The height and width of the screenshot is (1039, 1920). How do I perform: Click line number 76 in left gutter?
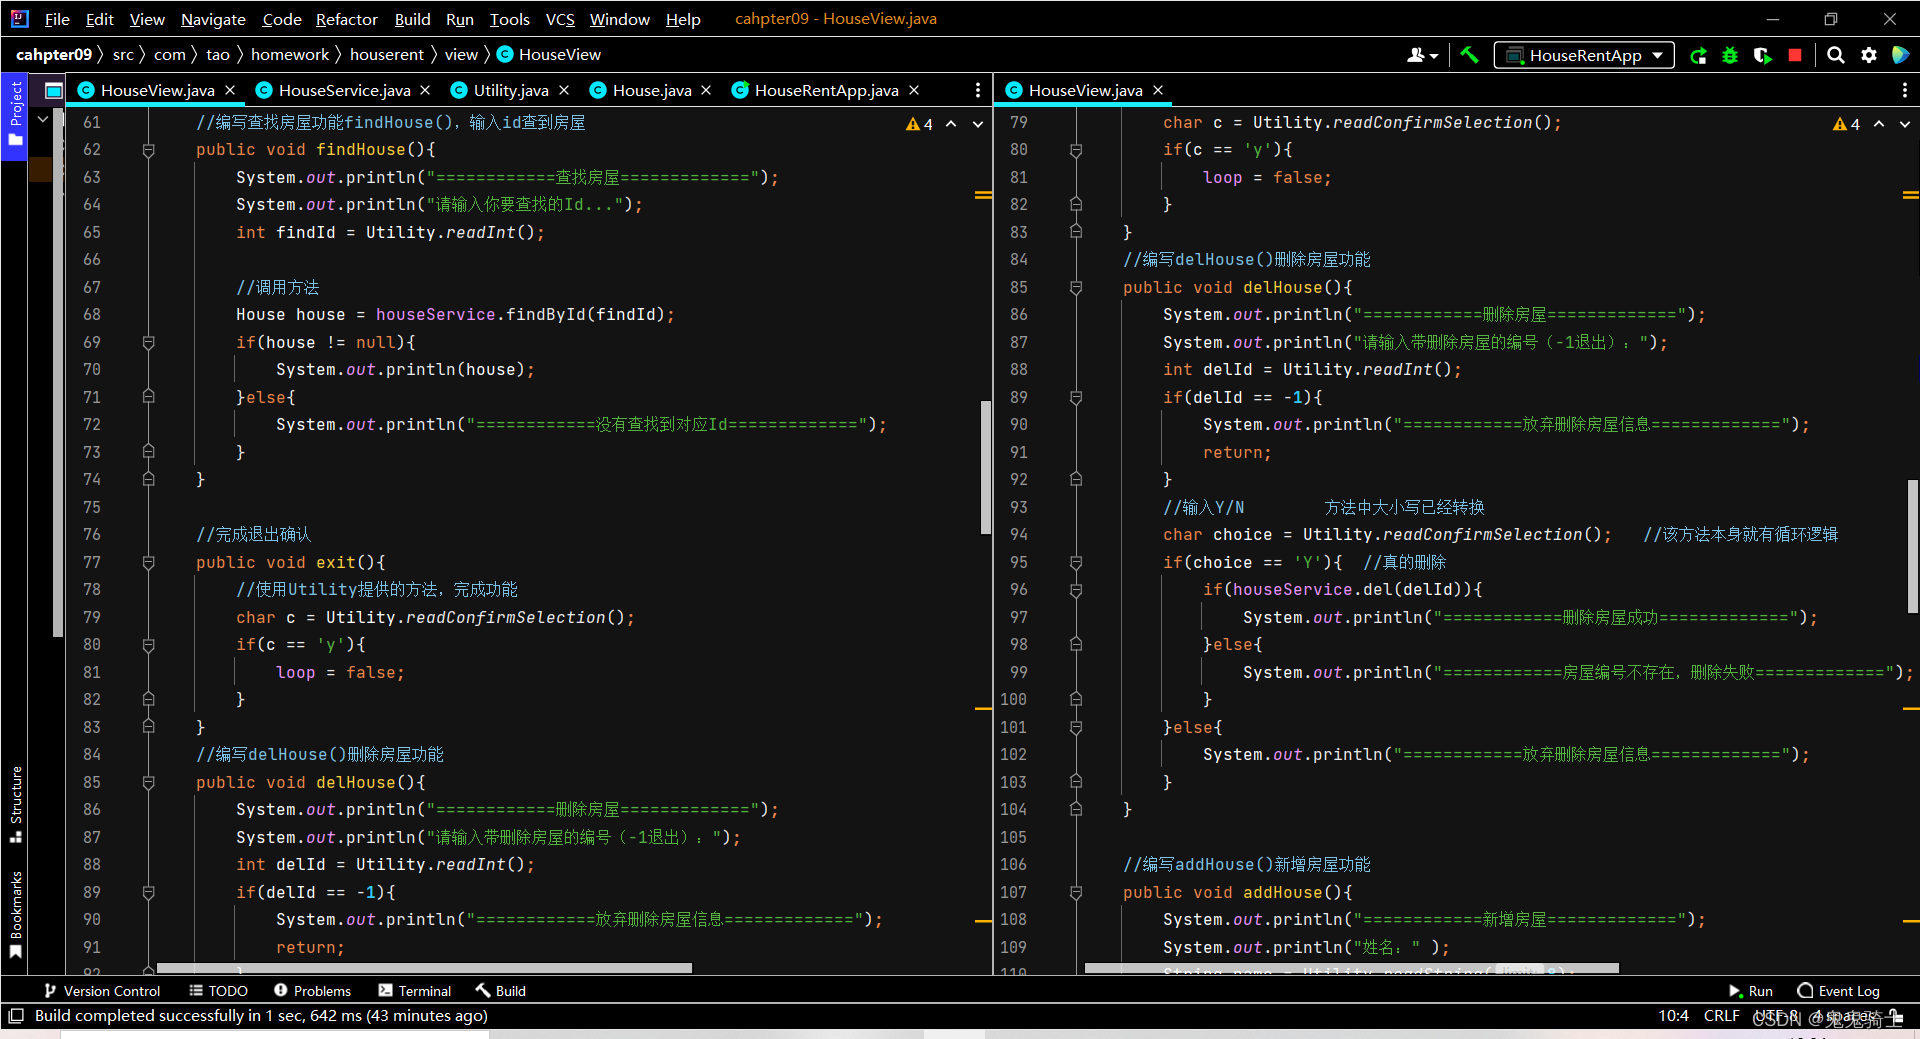pyautogui.click(x=92, y=535)
